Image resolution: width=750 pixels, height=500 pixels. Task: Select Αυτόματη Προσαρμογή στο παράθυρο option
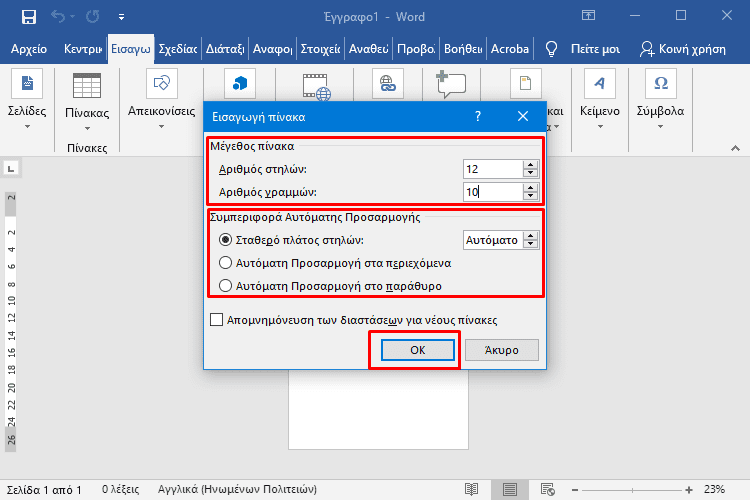pos(225,286)
